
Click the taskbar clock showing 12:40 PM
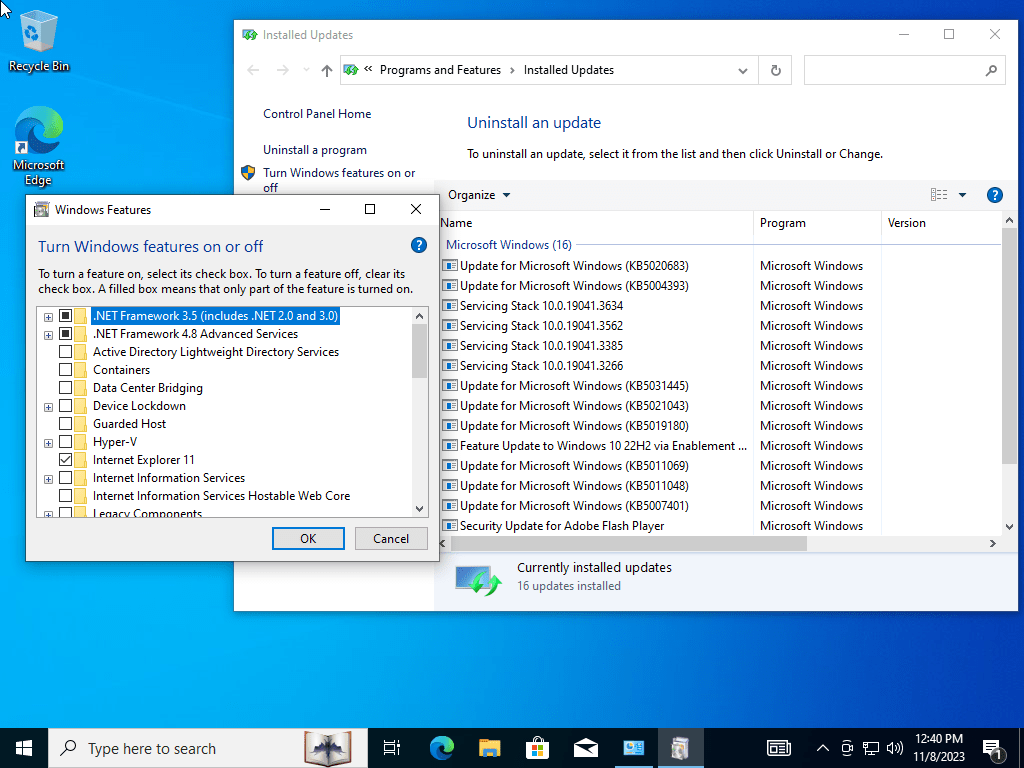pos(938,748)
